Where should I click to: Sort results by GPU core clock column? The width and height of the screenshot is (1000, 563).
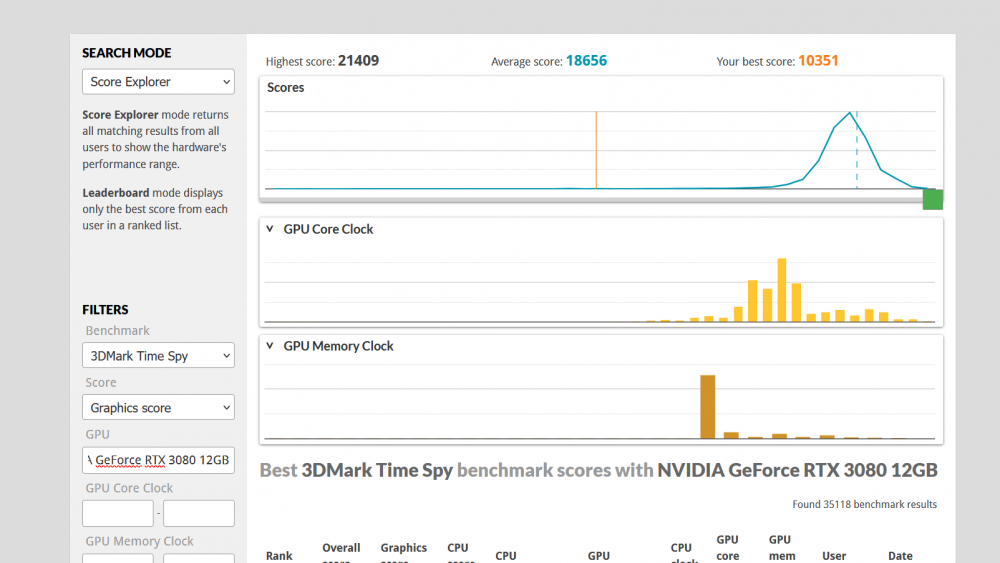click(727, 547)
